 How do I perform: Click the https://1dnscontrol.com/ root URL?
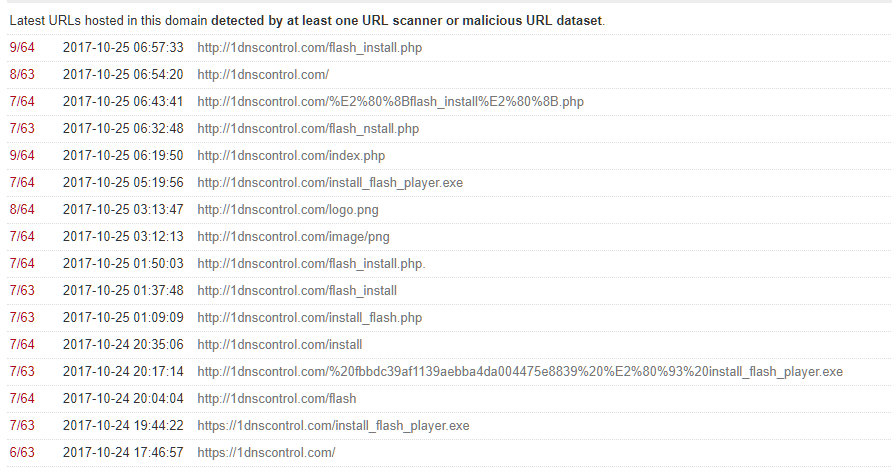tap(266, 452)
